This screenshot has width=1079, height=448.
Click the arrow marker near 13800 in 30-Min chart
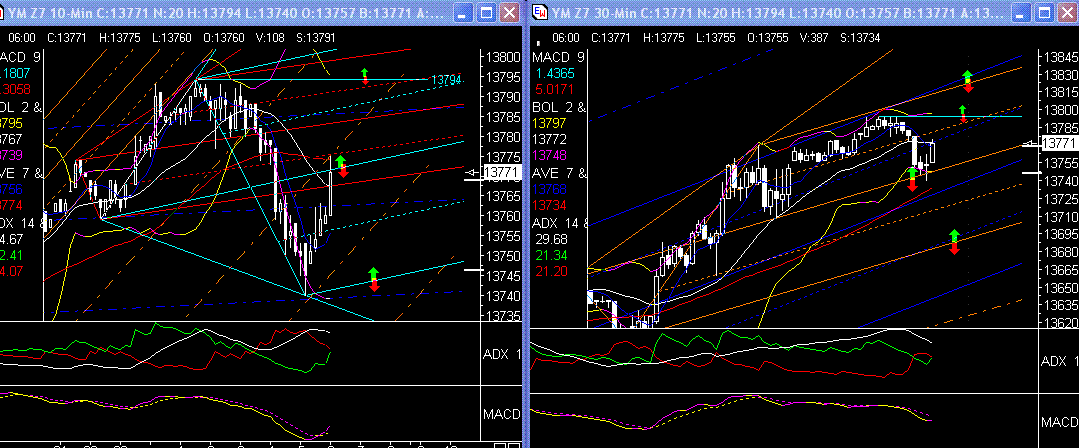pyautogui.click(x=962, y=113)
